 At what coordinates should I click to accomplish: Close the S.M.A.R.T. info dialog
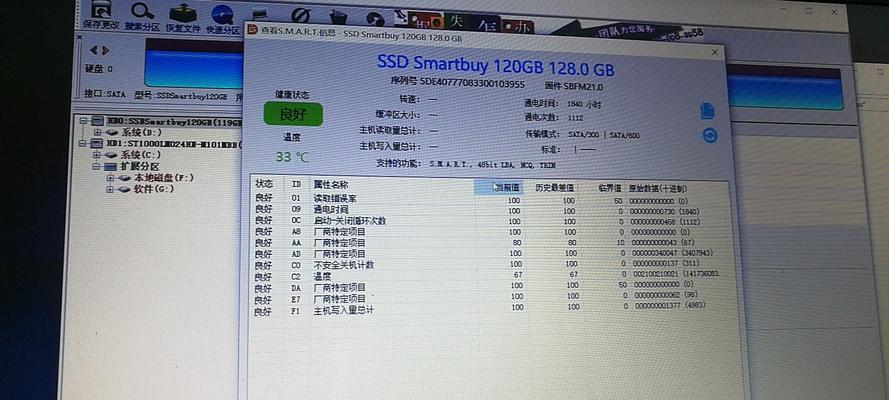pos(714,52)
